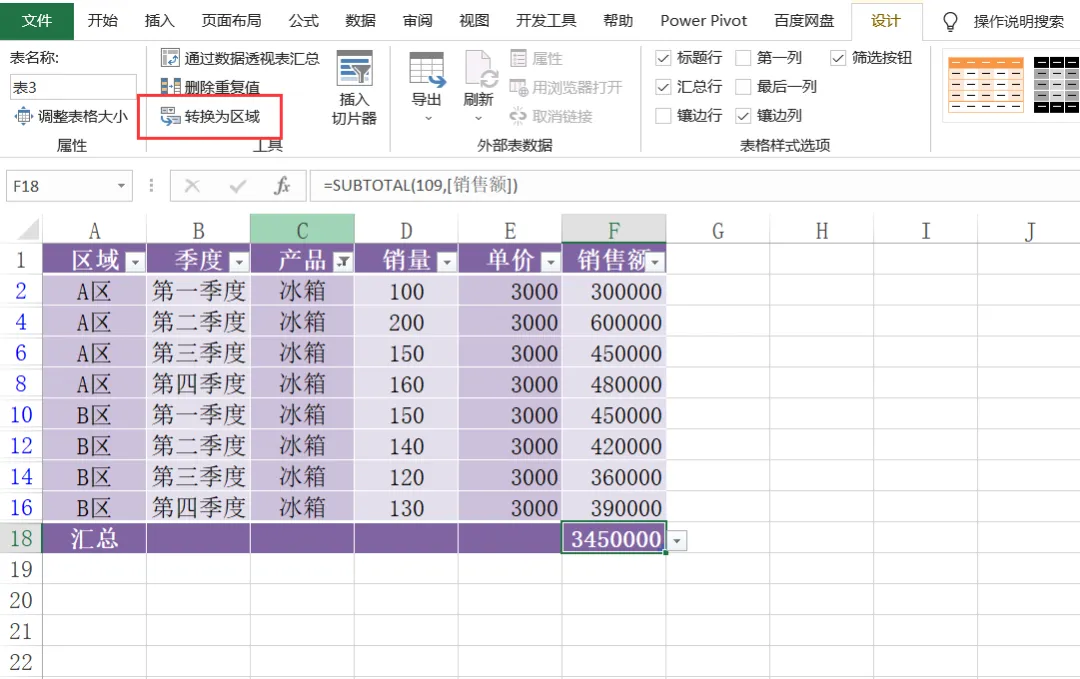Enable Banded Rows (镶边行) checkbox
This screenshot has height=679, width=1080.
(x=663, y=116)
